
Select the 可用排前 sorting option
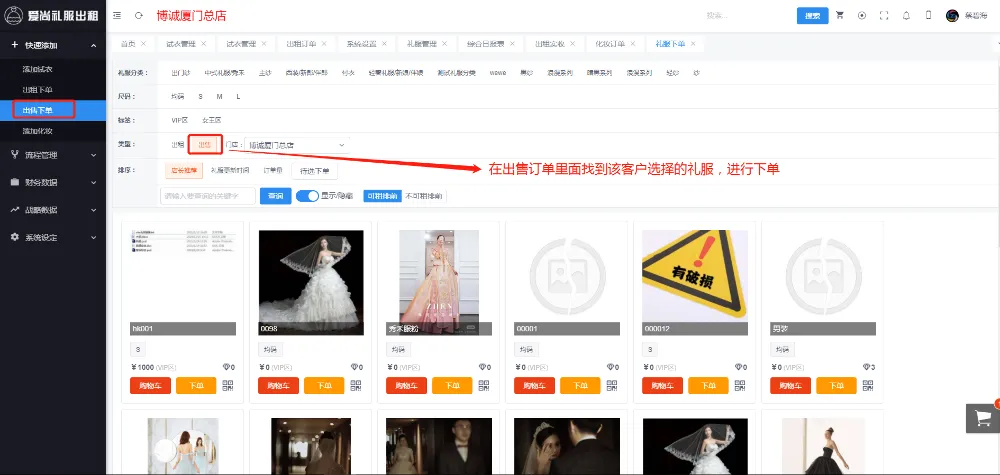coord(381,196)
